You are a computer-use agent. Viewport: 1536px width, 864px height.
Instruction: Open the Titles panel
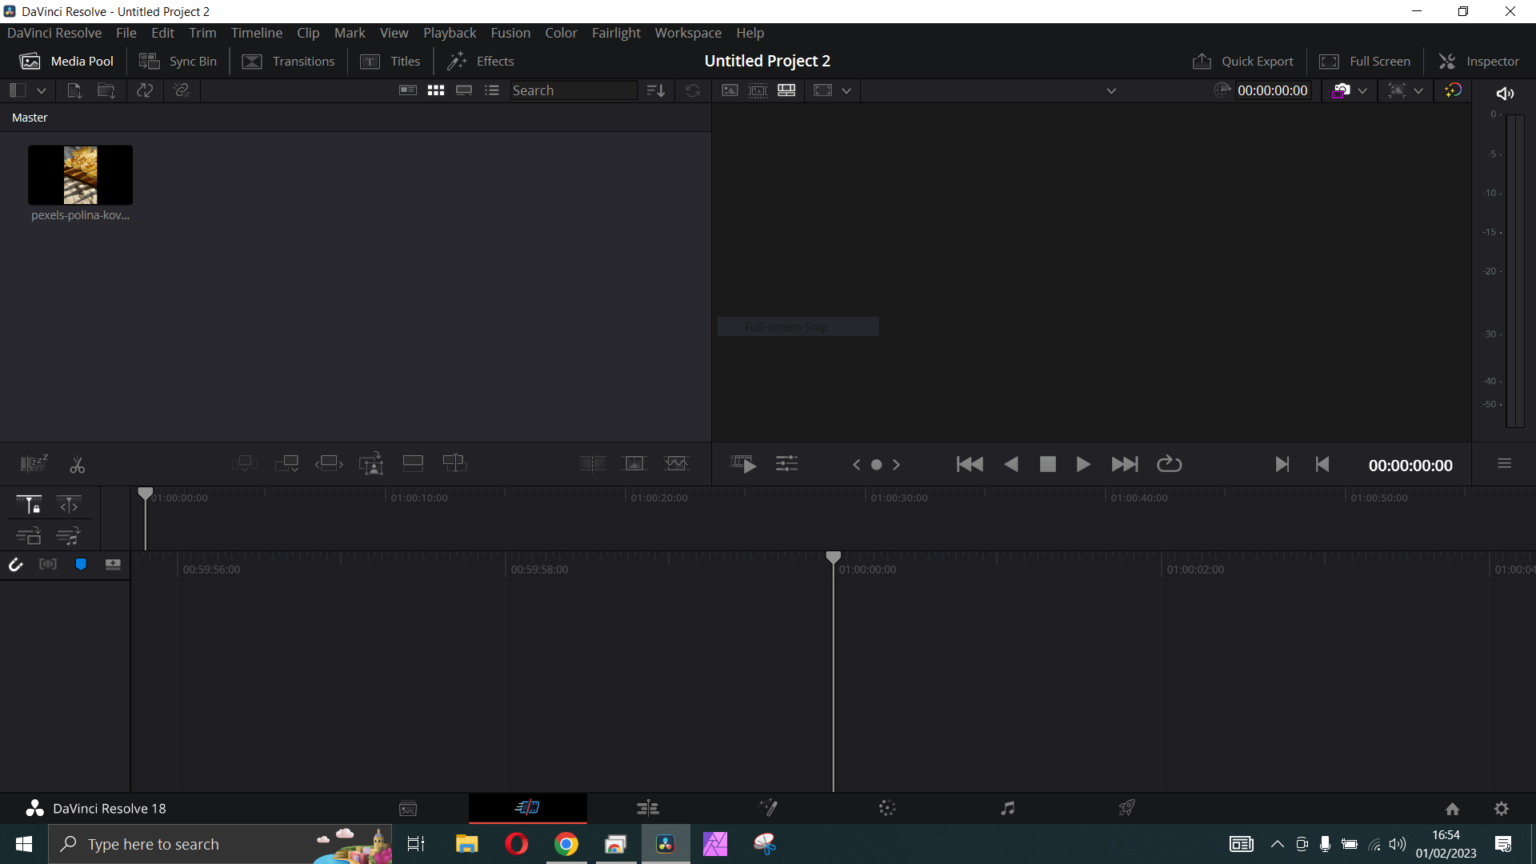coord(391,61)
